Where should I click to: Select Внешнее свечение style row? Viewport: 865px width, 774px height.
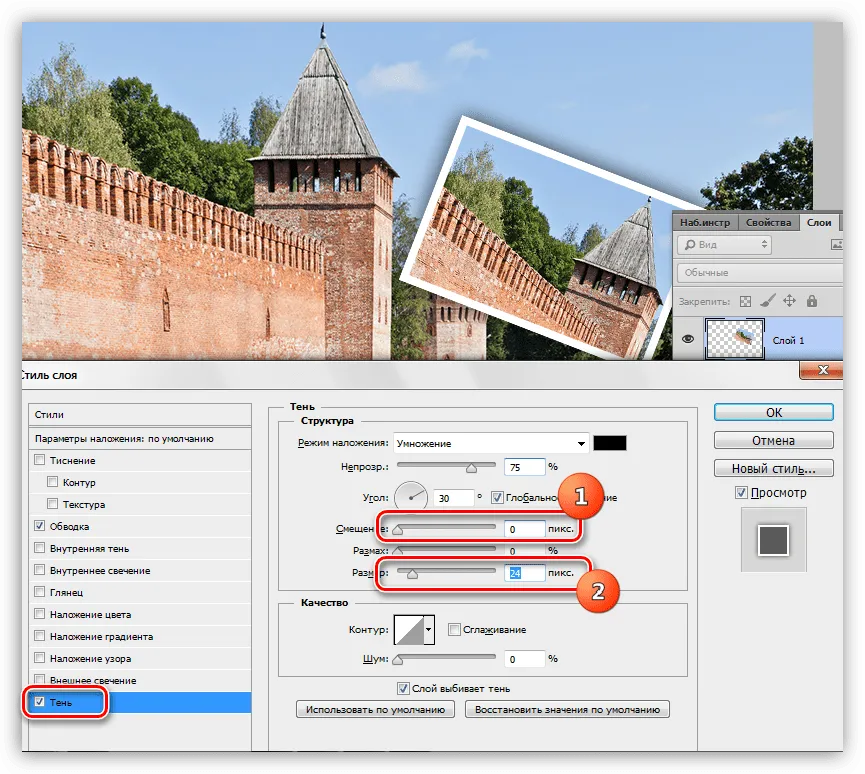click(x=140, y=680)
